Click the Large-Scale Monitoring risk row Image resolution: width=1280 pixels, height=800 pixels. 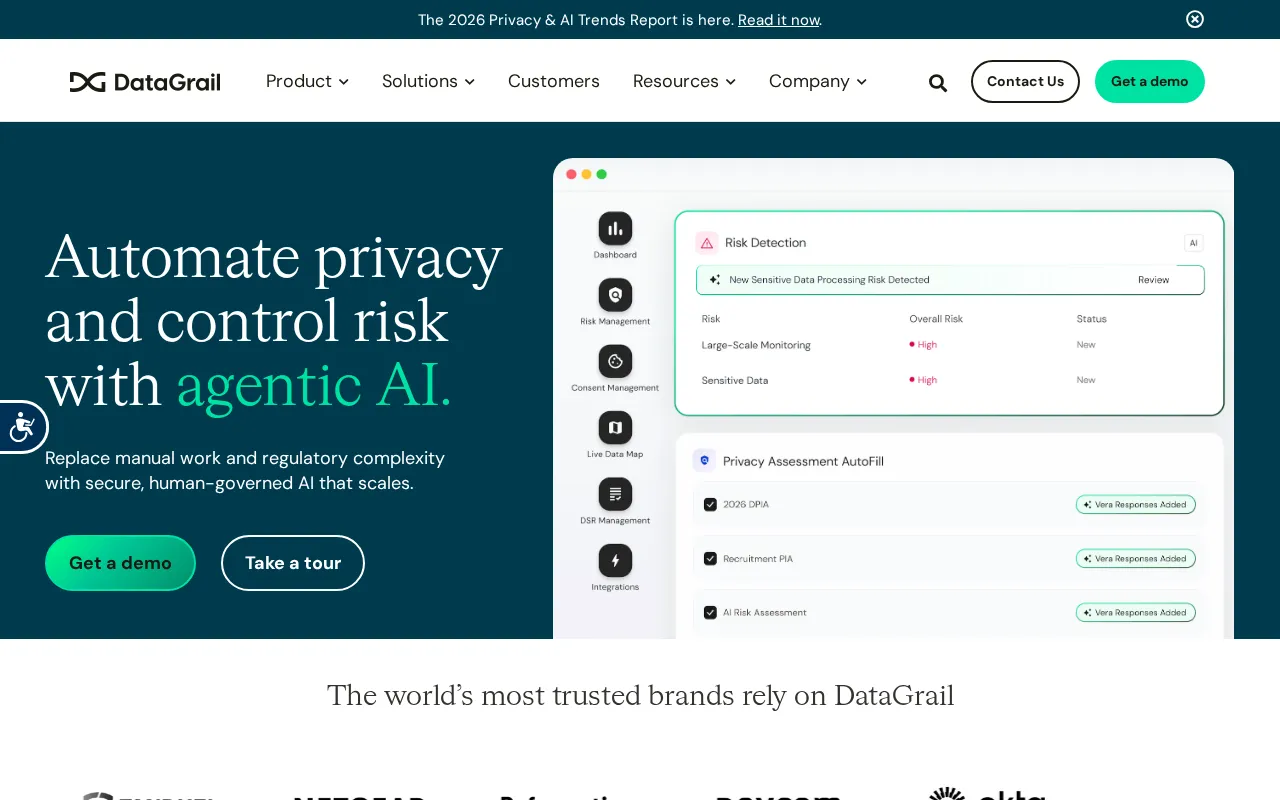(x=950, y=345)
